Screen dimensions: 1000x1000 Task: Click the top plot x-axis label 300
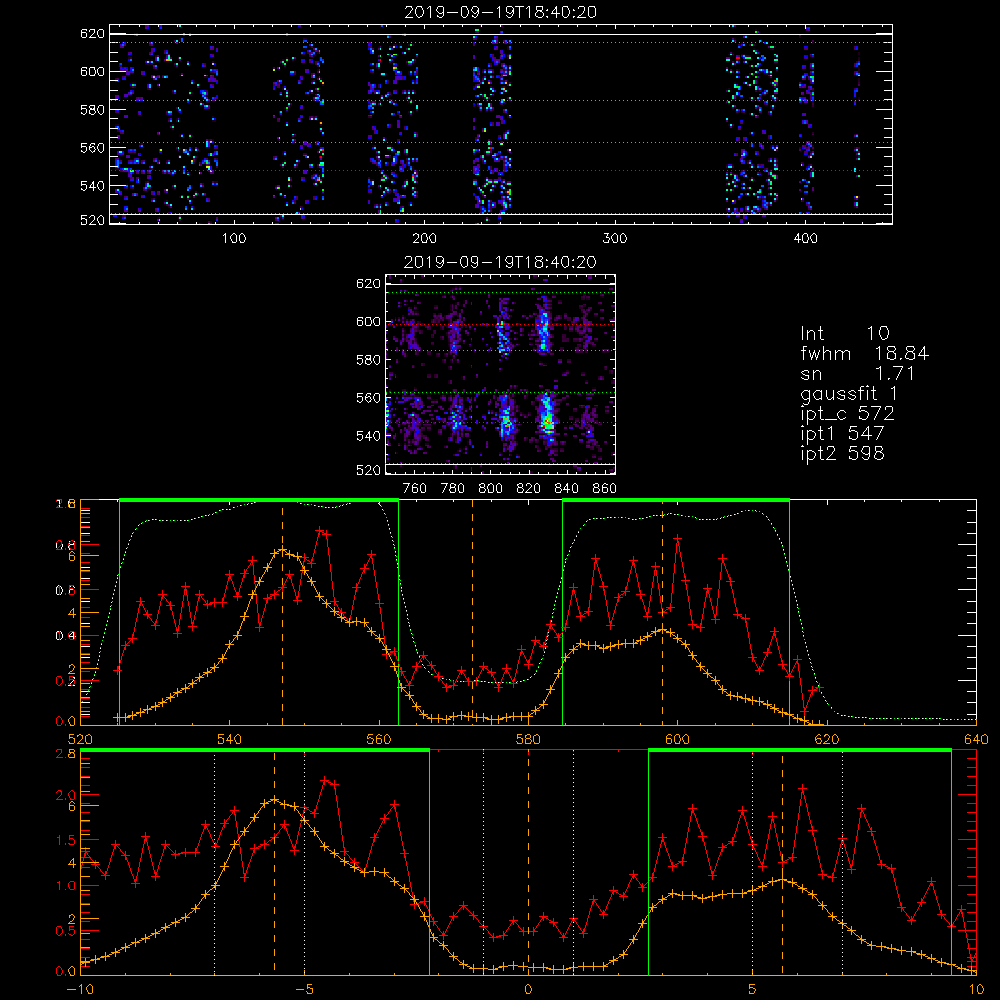[x=615, y=239]
